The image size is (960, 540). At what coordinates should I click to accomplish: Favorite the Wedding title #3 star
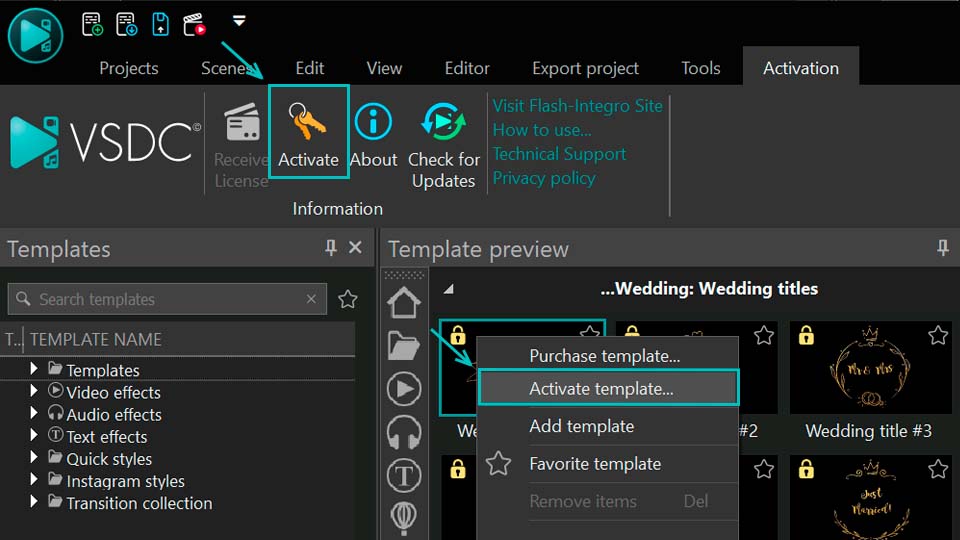coord(937,335)
